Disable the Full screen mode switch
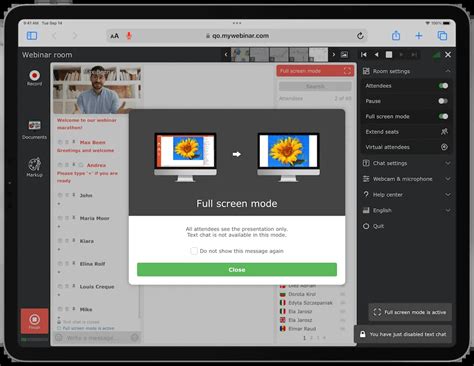This screenshot has height=366, width=474. click(443, 116)
